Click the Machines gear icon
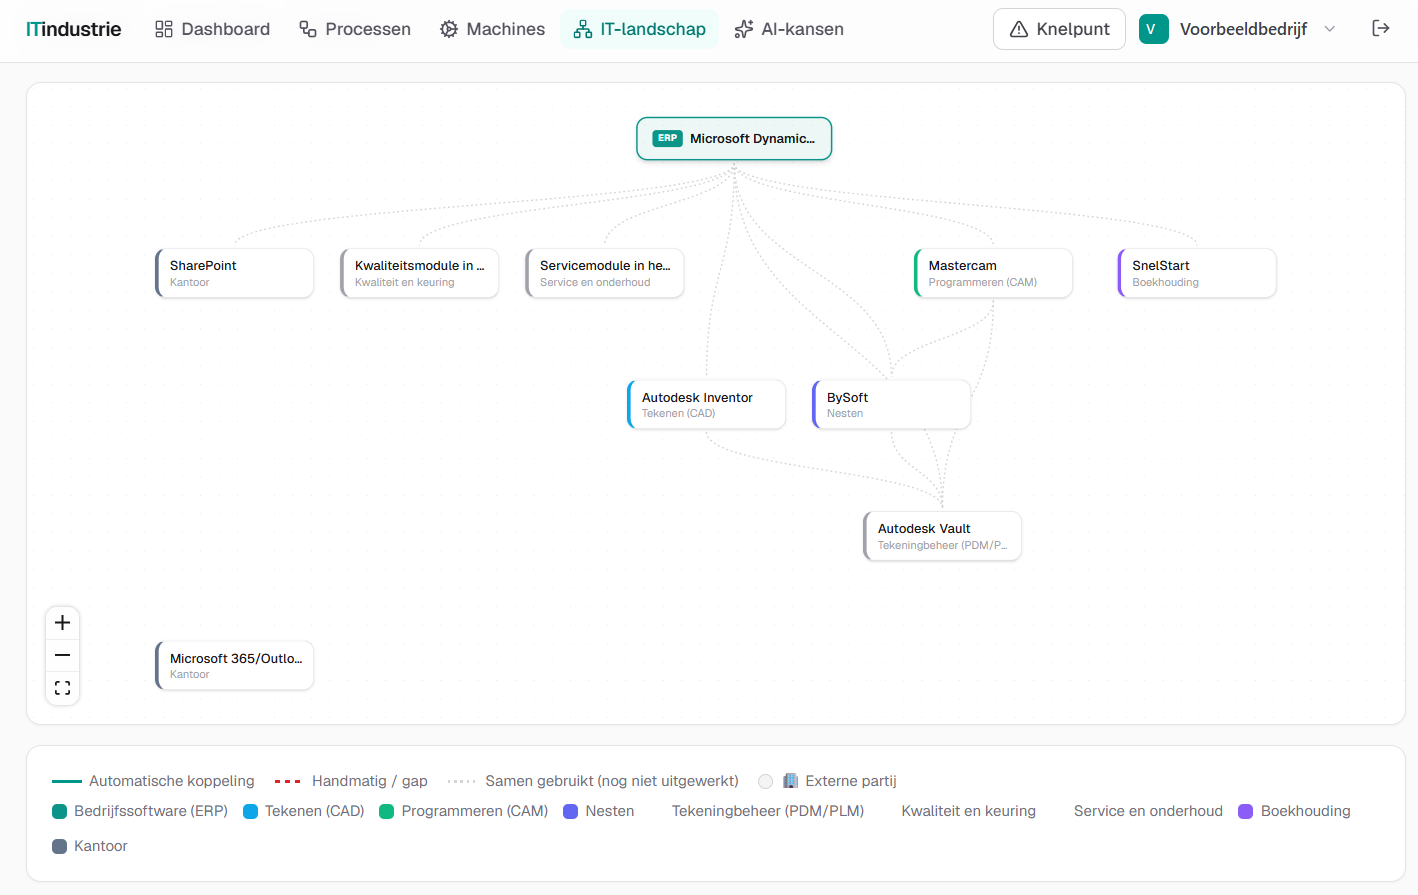This screenshot has height=895, width=1418. coord(449,29)
